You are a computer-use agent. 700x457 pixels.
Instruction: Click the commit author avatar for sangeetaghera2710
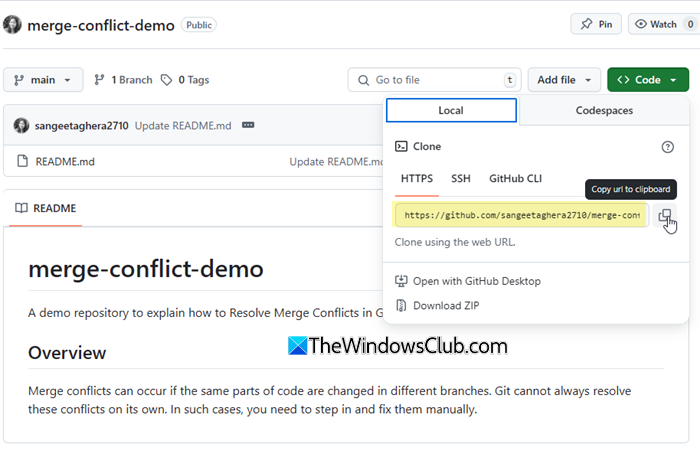(x=21, y=125)
